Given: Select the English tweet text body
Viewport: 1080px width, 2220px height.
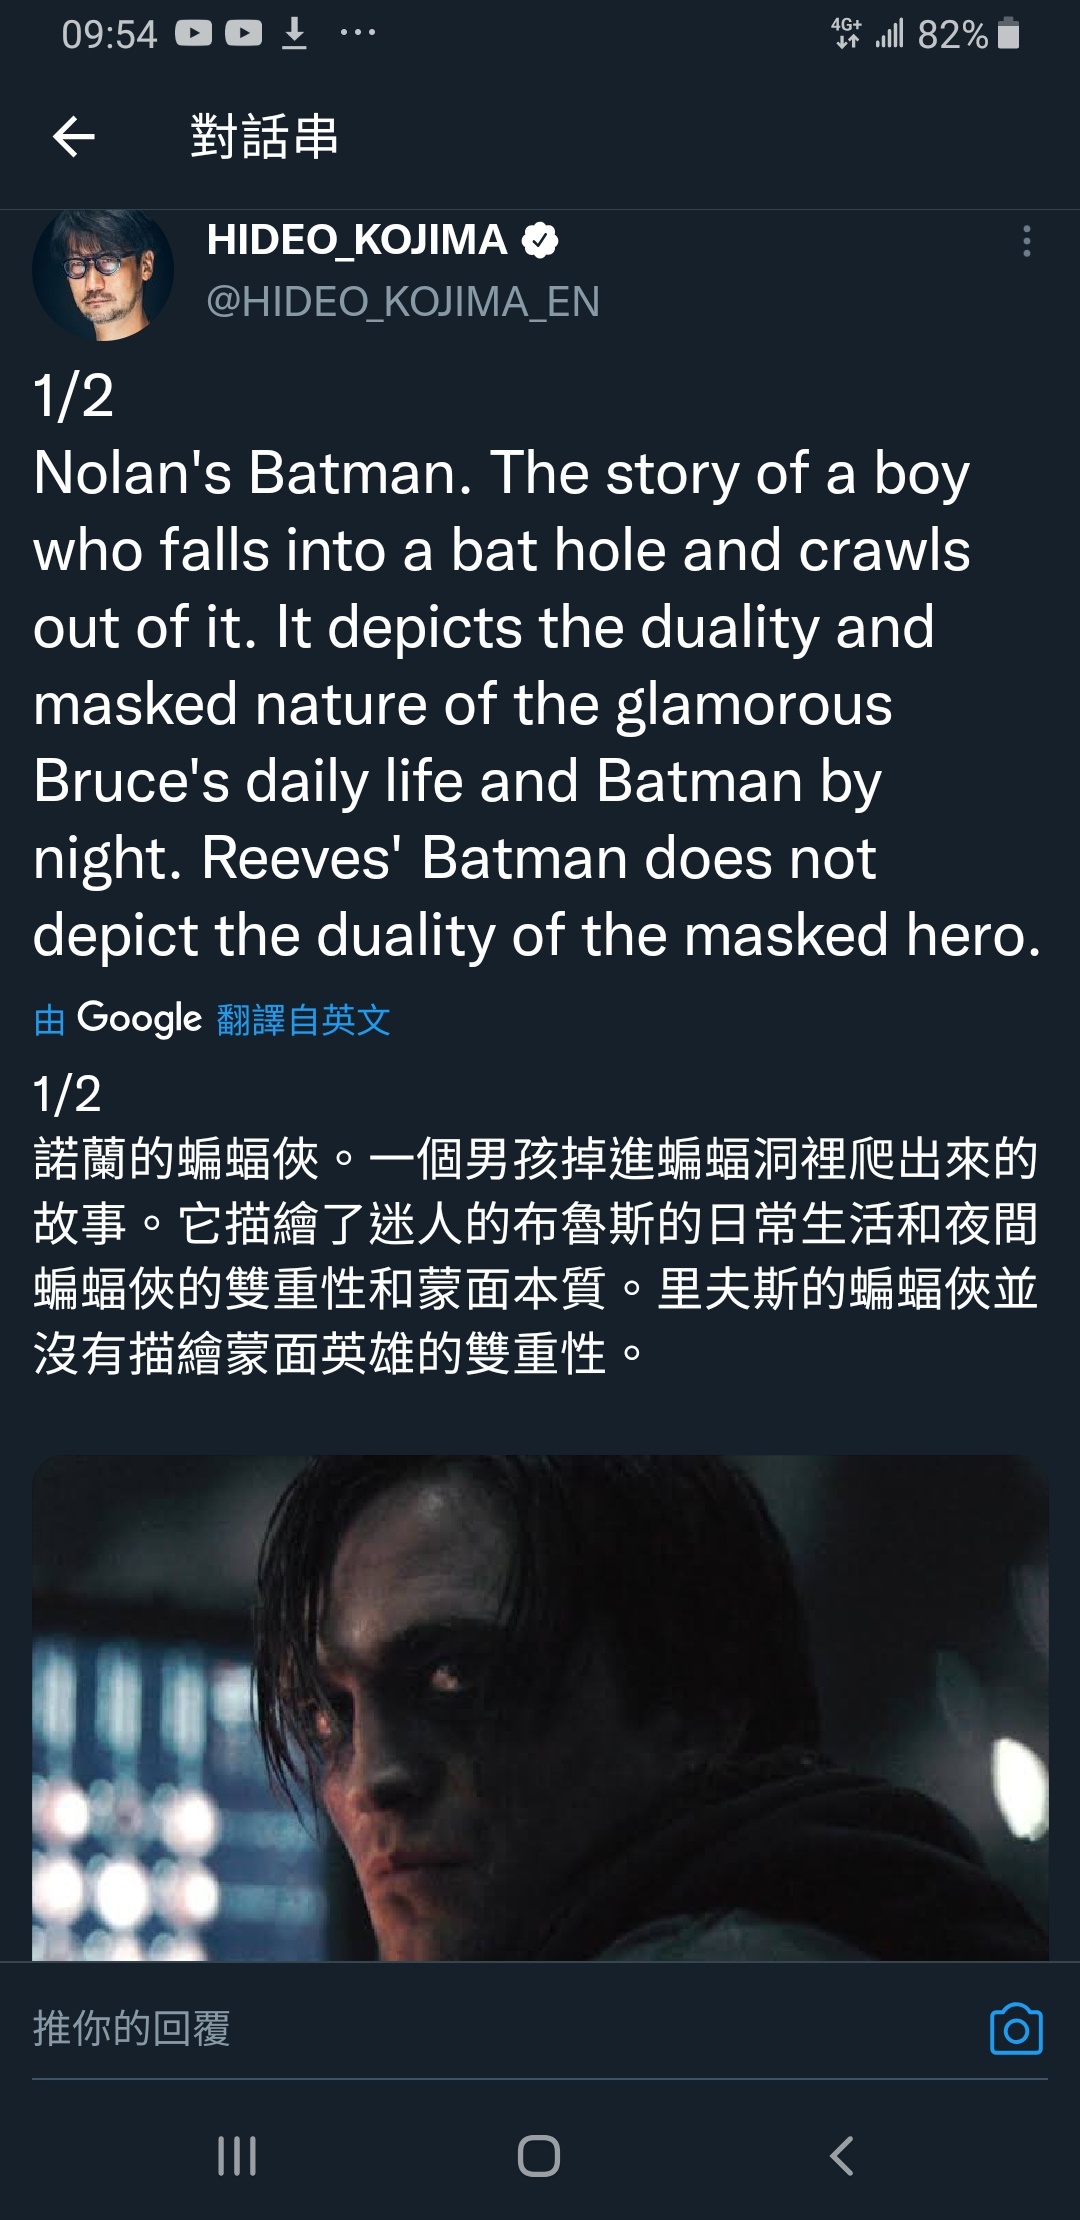Looking at the screenshot, I should 537,665.
